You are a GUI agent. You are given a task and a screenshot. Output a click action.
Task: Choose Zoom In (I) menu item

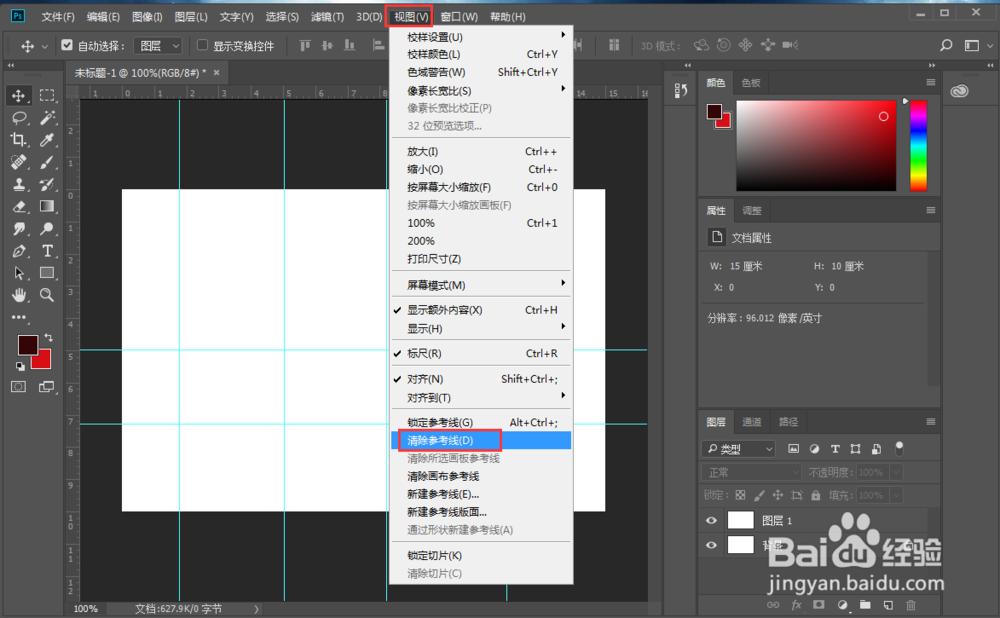point(481,151)
